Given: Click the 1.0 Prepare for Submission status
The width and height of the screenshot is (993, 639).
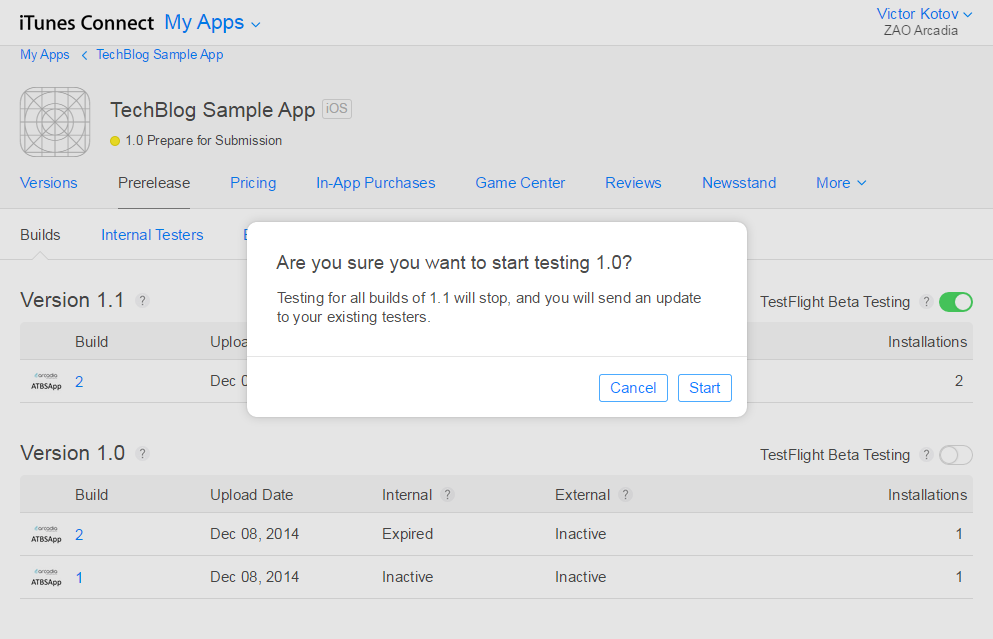Looking at the screenshot, I should click(203, 141).
